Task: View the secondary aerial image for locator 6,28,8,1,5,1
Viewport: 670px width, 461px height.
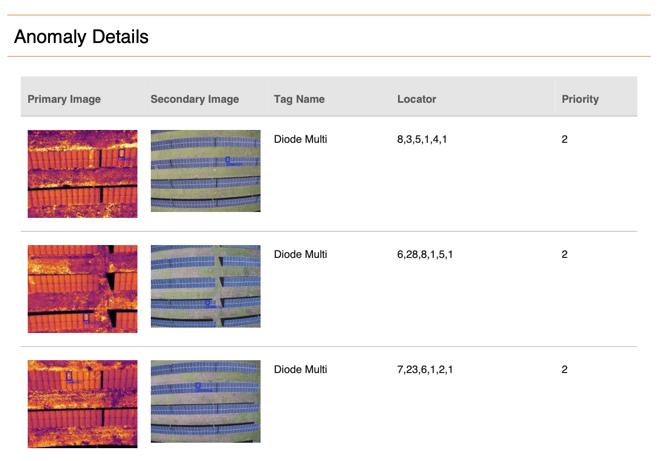Action: coord(205,286)
